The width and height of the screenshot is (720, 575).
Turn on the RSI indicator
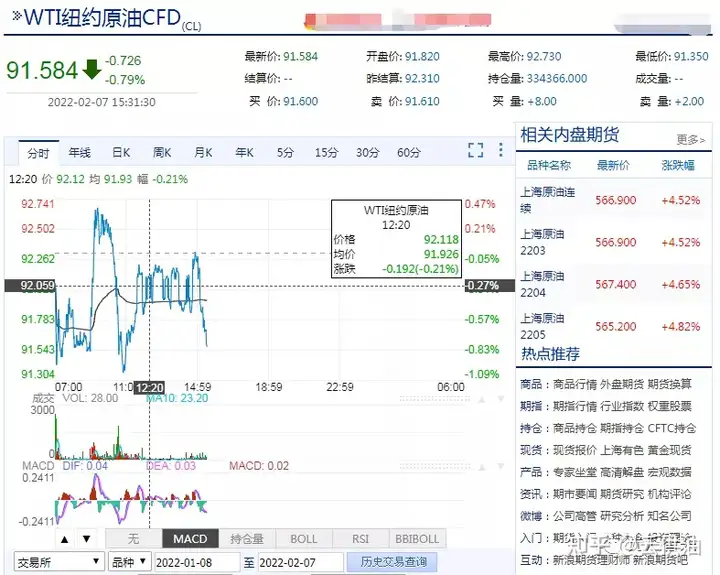[360, 539]
